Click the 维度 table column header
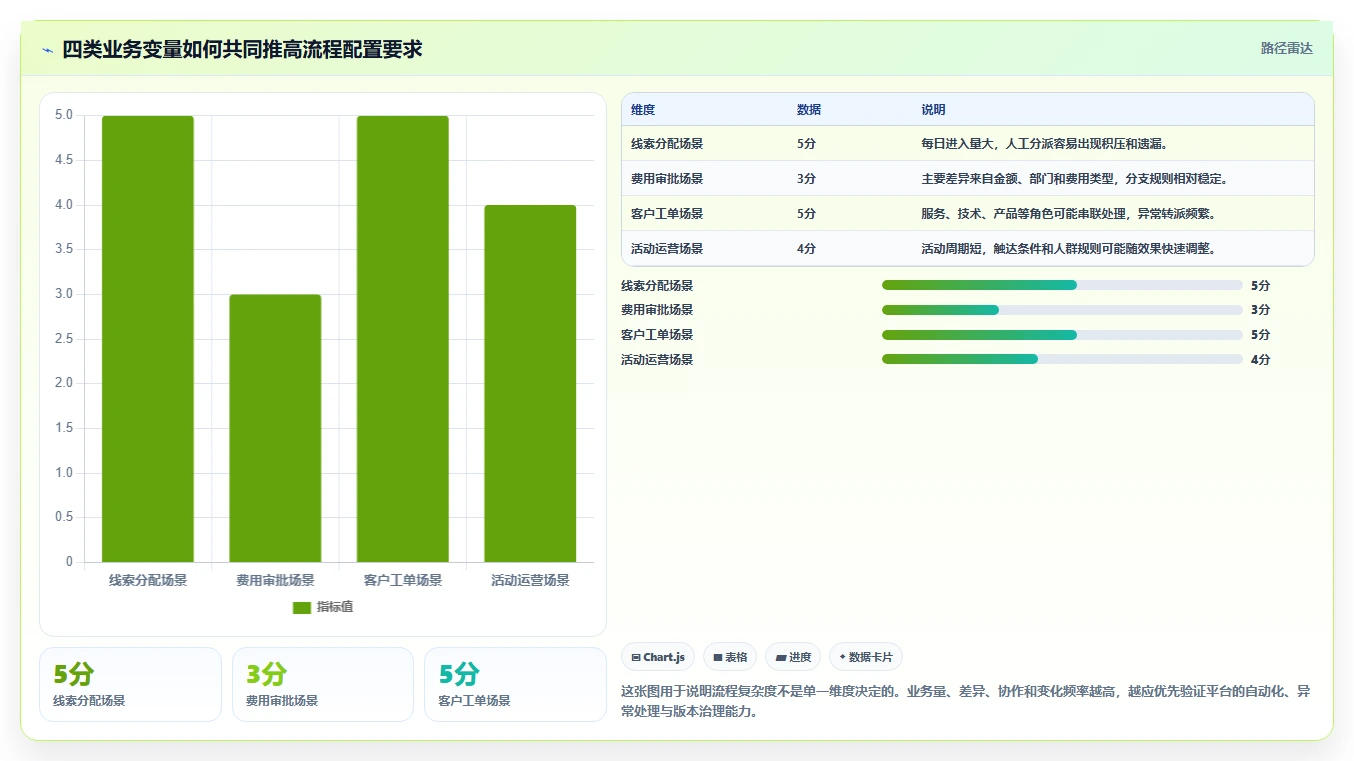This screenshot has height=761, width=1354. [643, 110]
